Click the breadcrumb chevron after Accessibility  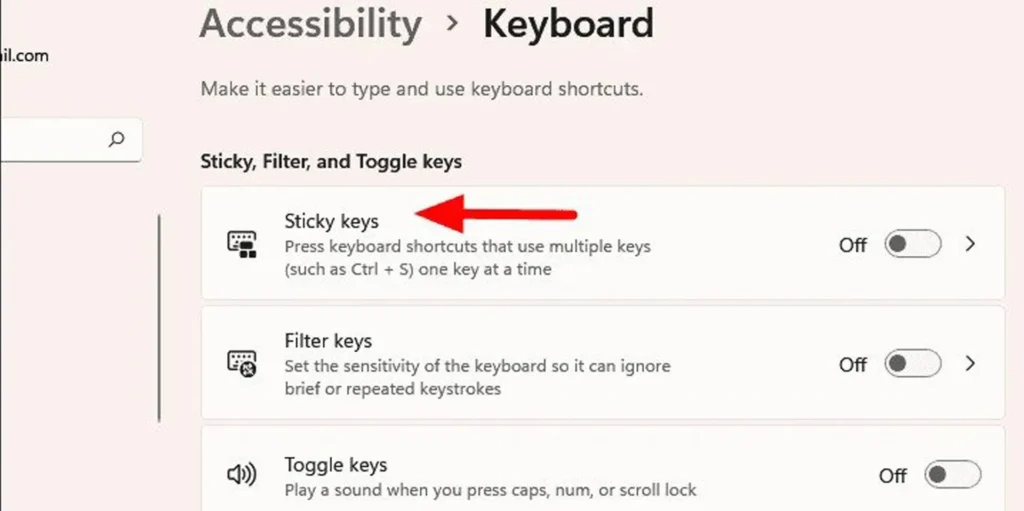click(452, 24)
